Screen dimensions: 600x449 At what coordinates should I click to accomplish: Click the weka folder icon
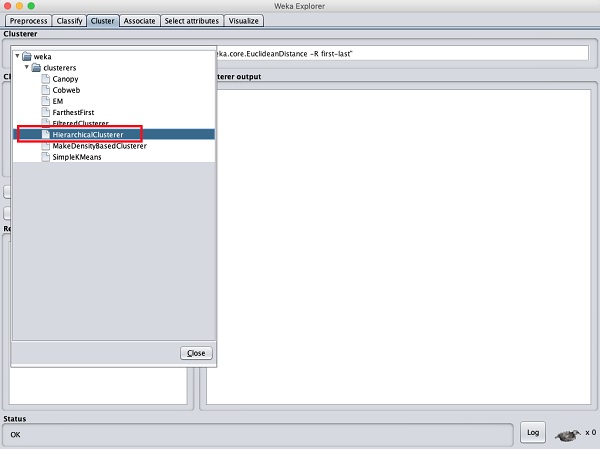click(27, 57)
